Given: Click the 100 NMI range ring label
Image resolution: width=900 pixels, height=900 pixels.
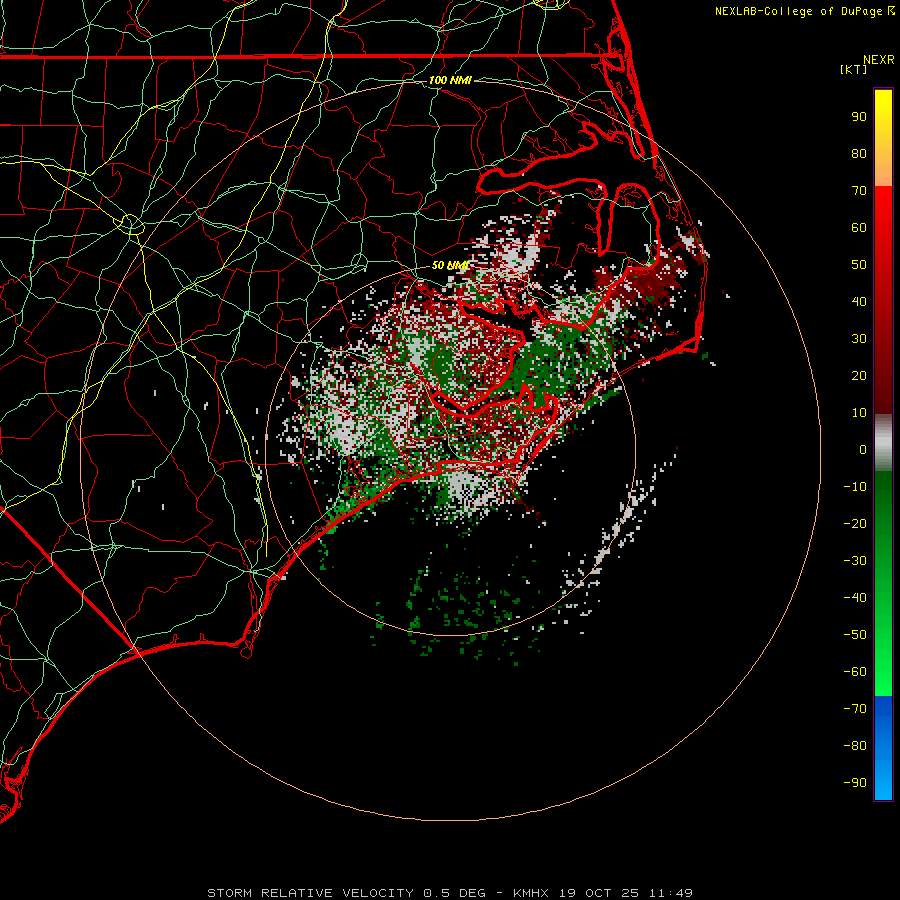Looking at the screenshot, I should [450, 80].
